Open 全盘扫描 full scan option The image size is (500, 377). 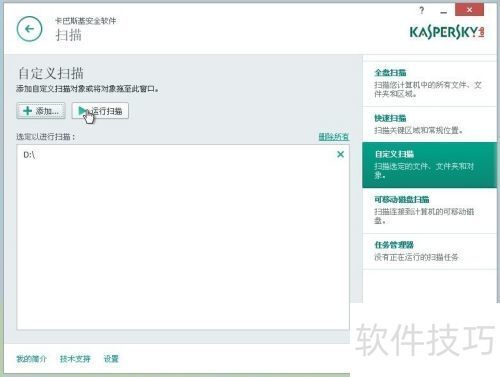(x=429, y=84)
